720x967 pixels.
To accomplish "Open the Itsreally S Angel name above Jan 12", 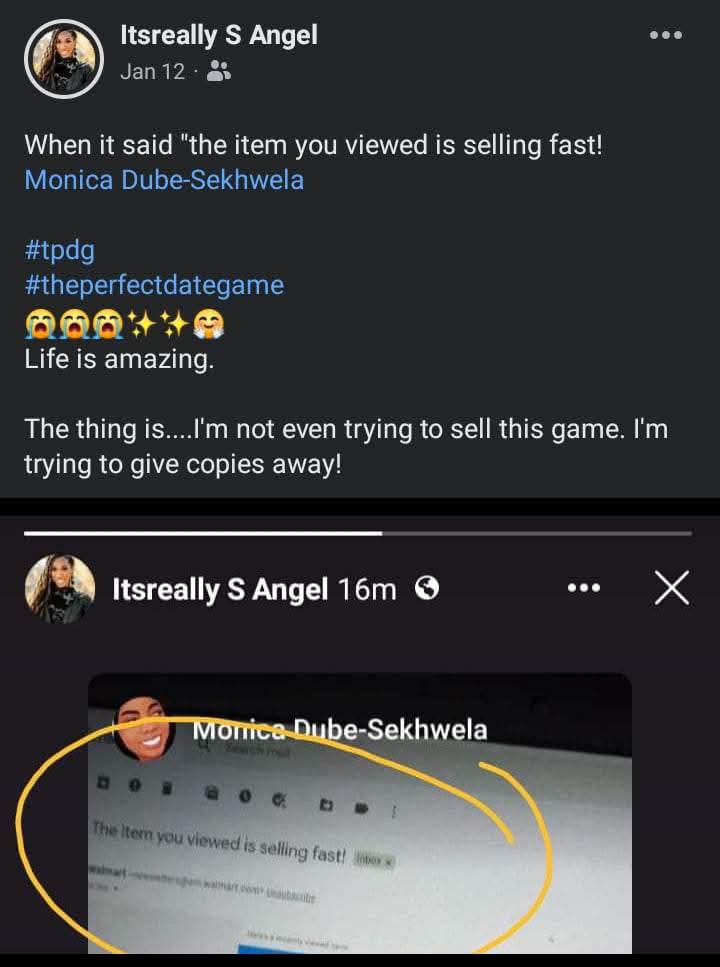I will [218, 36].
